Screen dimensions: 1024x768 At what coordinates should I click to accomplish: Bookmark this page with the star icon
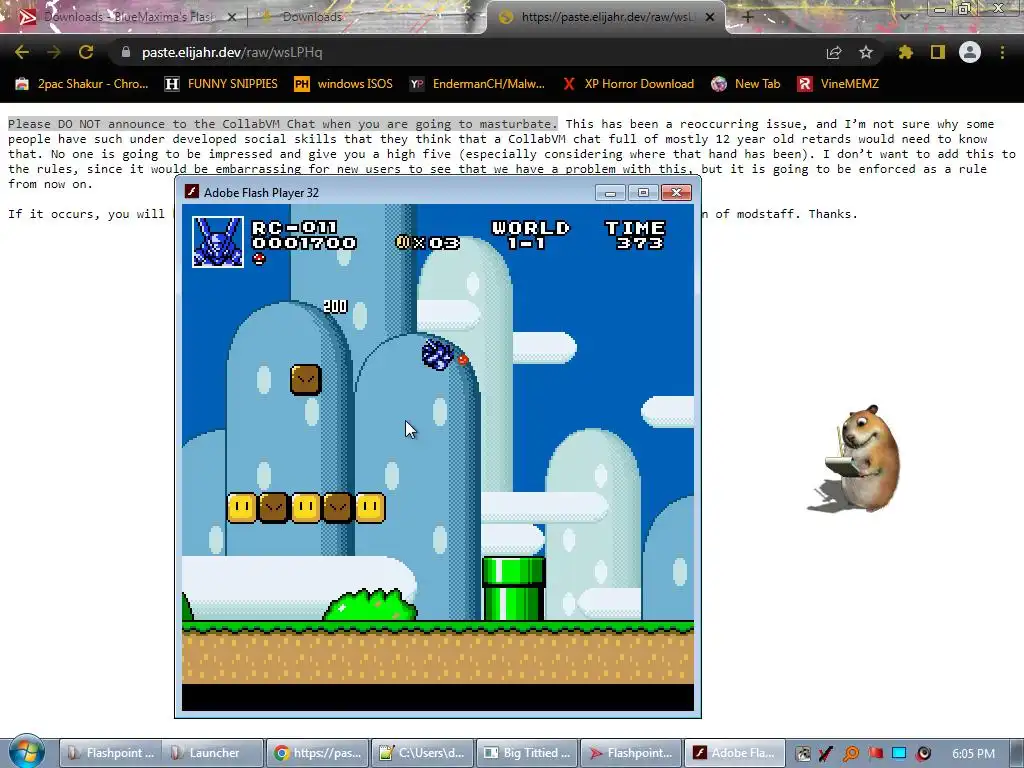pyautogui.click(x=866, y=52)
